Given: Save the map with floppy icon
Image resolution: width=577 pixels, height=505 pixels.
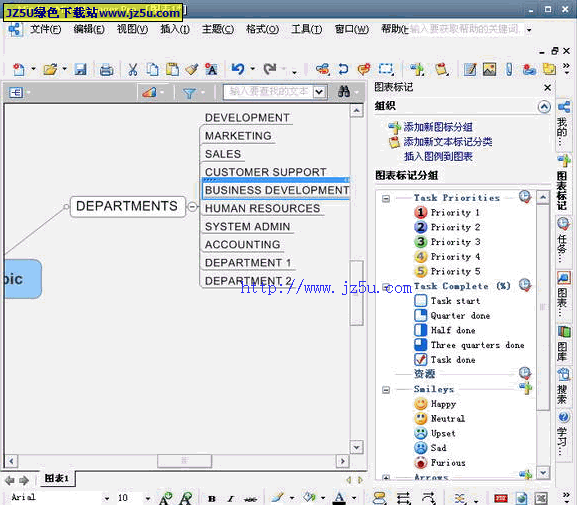Looking at the screenshot, I should 80,69.
